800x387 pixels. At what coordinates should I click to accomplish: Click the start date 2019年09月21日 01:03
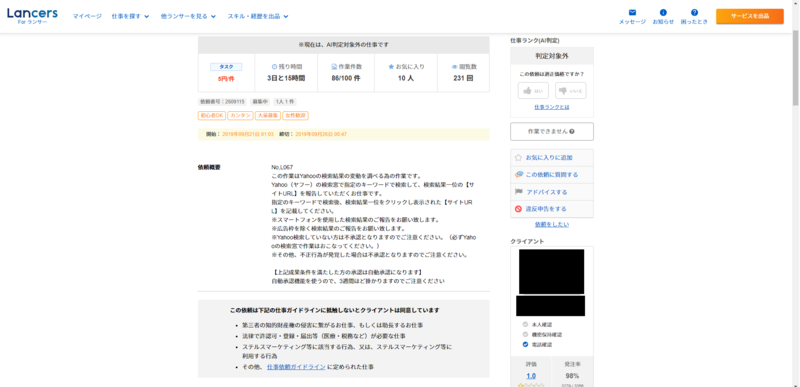(x=247, y=134)
